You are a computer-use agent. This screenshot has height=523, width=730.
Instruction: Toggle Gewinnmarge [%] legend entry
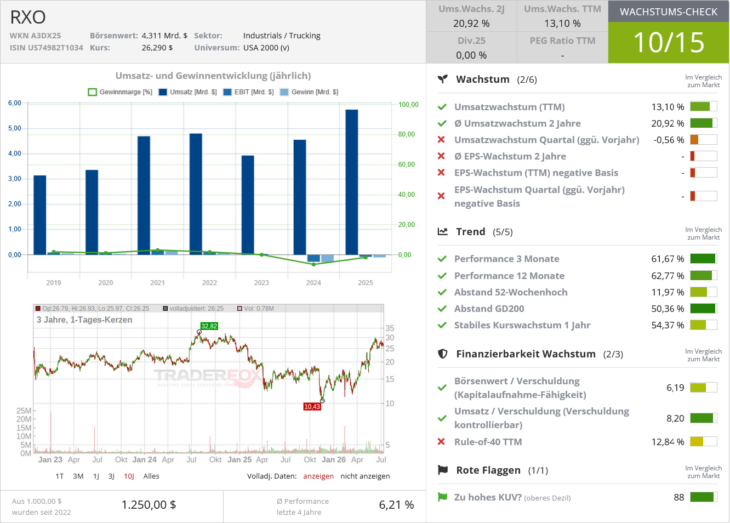pyautogui.click(x=120, y=92)
